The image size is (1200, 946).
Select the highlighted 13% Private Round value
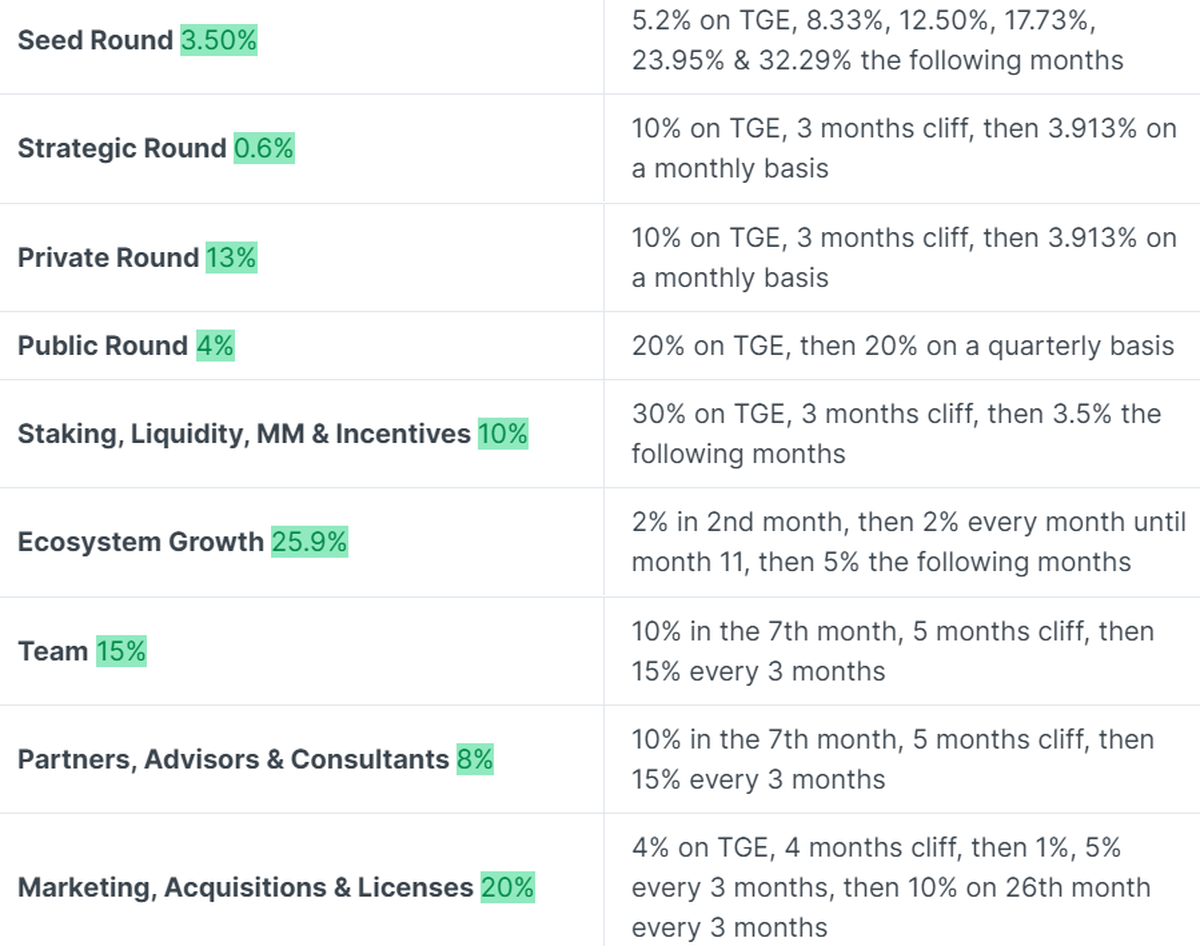(x=231, y=258)
